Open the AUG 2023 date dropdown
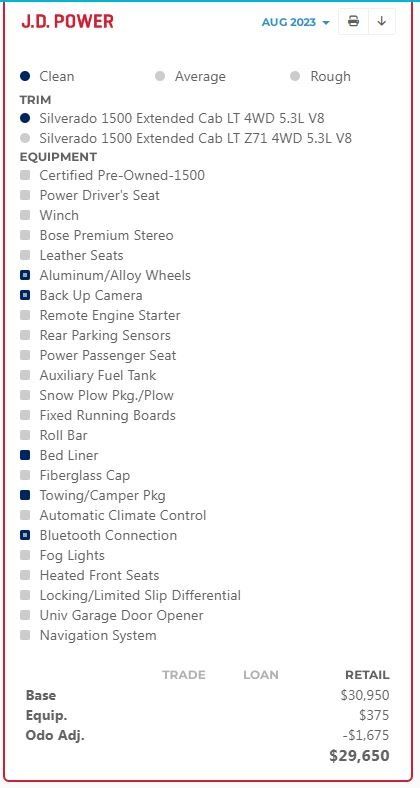Image resolution: width=420 pixels, height=788 pixels. [x=295, y=22]
